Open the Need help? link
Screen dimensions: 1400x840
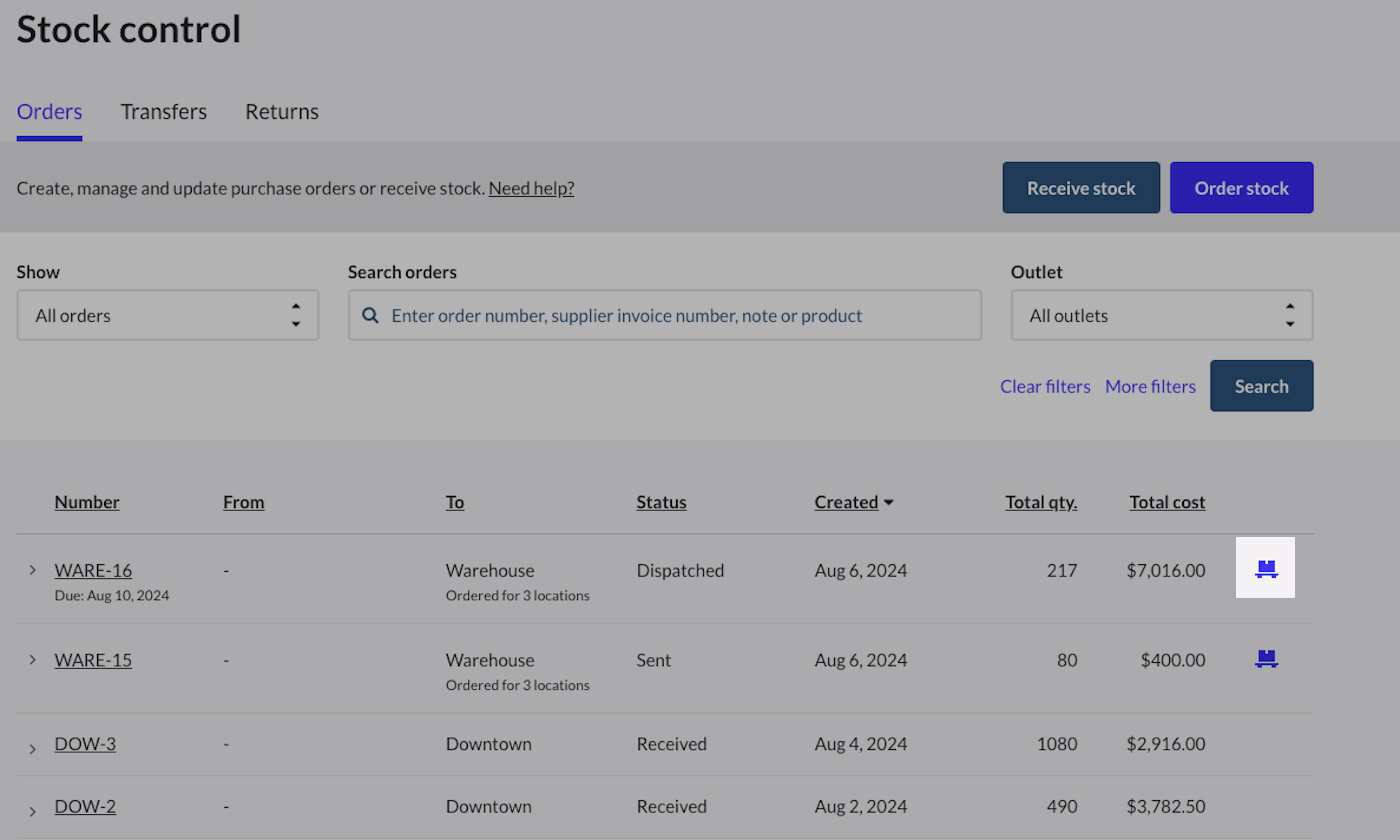pyautogui.click(x=530, y=188)
